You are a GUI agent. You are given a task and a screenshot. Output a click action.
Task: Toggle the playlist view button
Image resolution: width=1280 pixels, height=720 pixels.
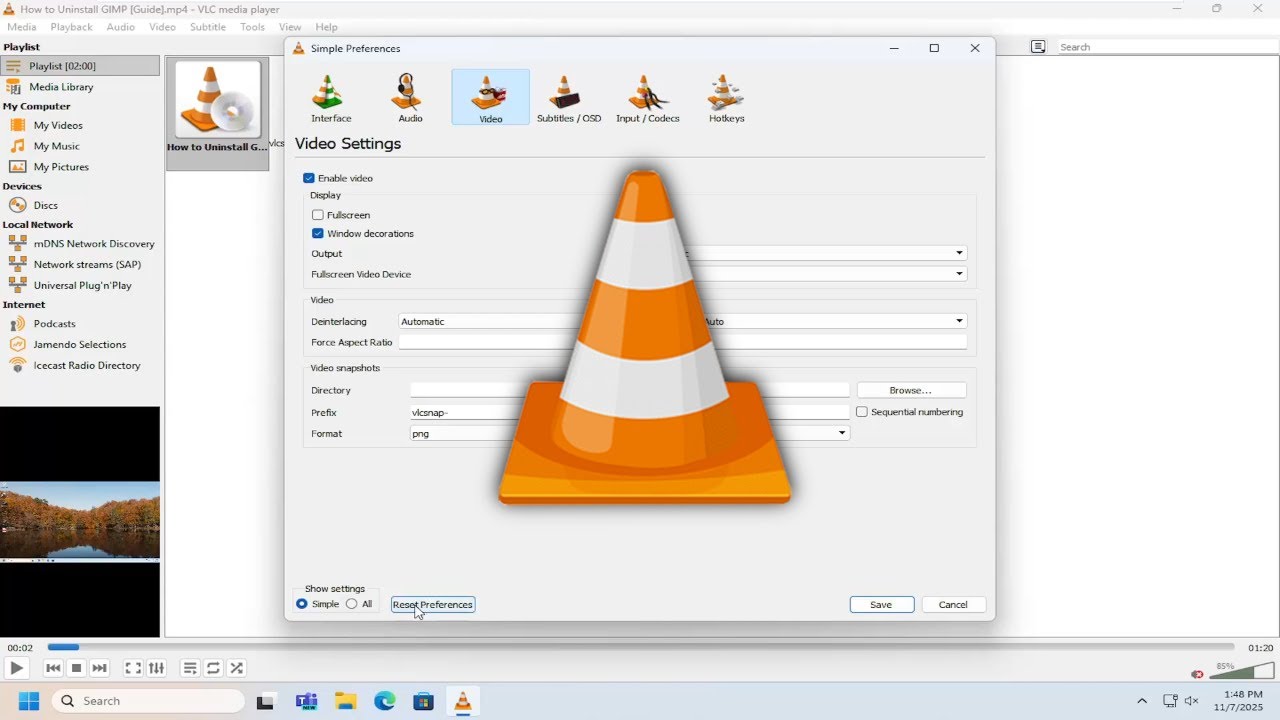point(190,668)
